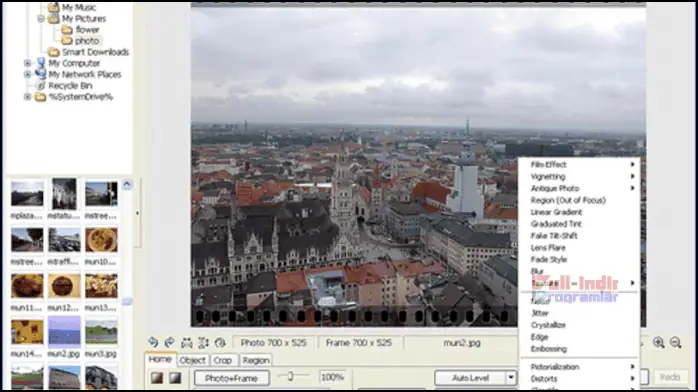The height and width of the screenshot is (392, 698).
Task: Click the thumbnail list scrollbar thumb
Action: (x=127, y=302)
